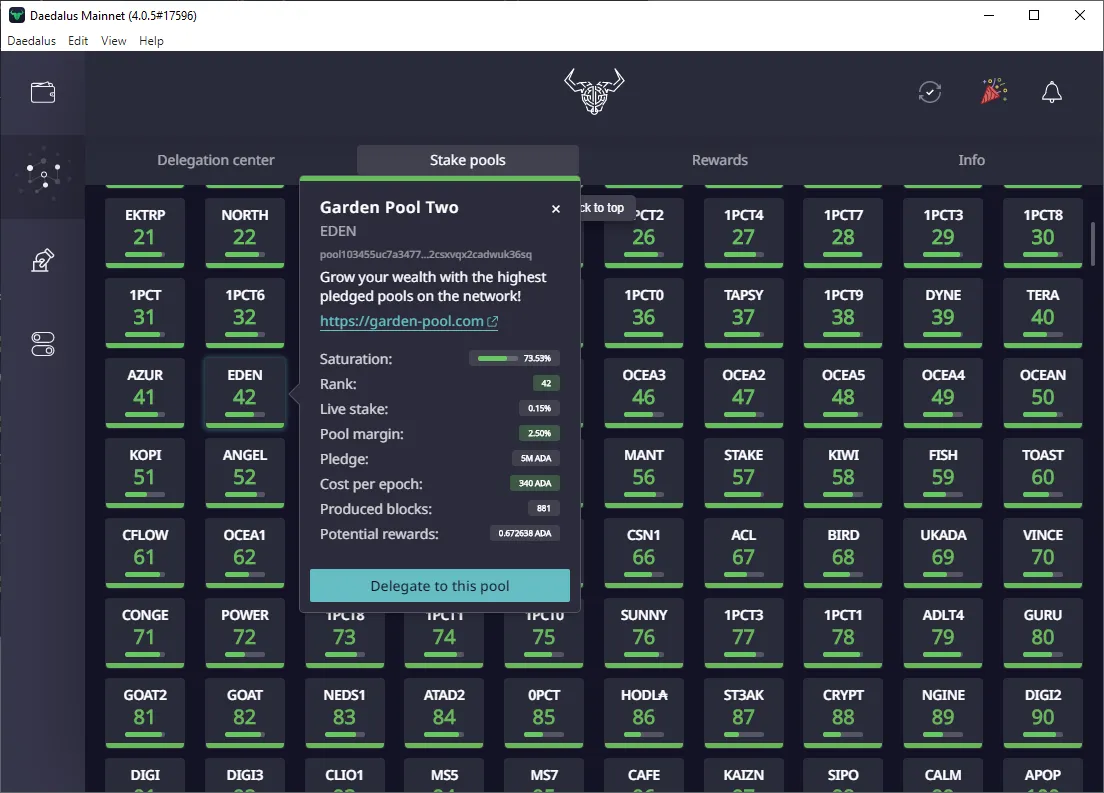Click Delegate to this pool button
The image size is (1104, 793).
tap(440, 585)
